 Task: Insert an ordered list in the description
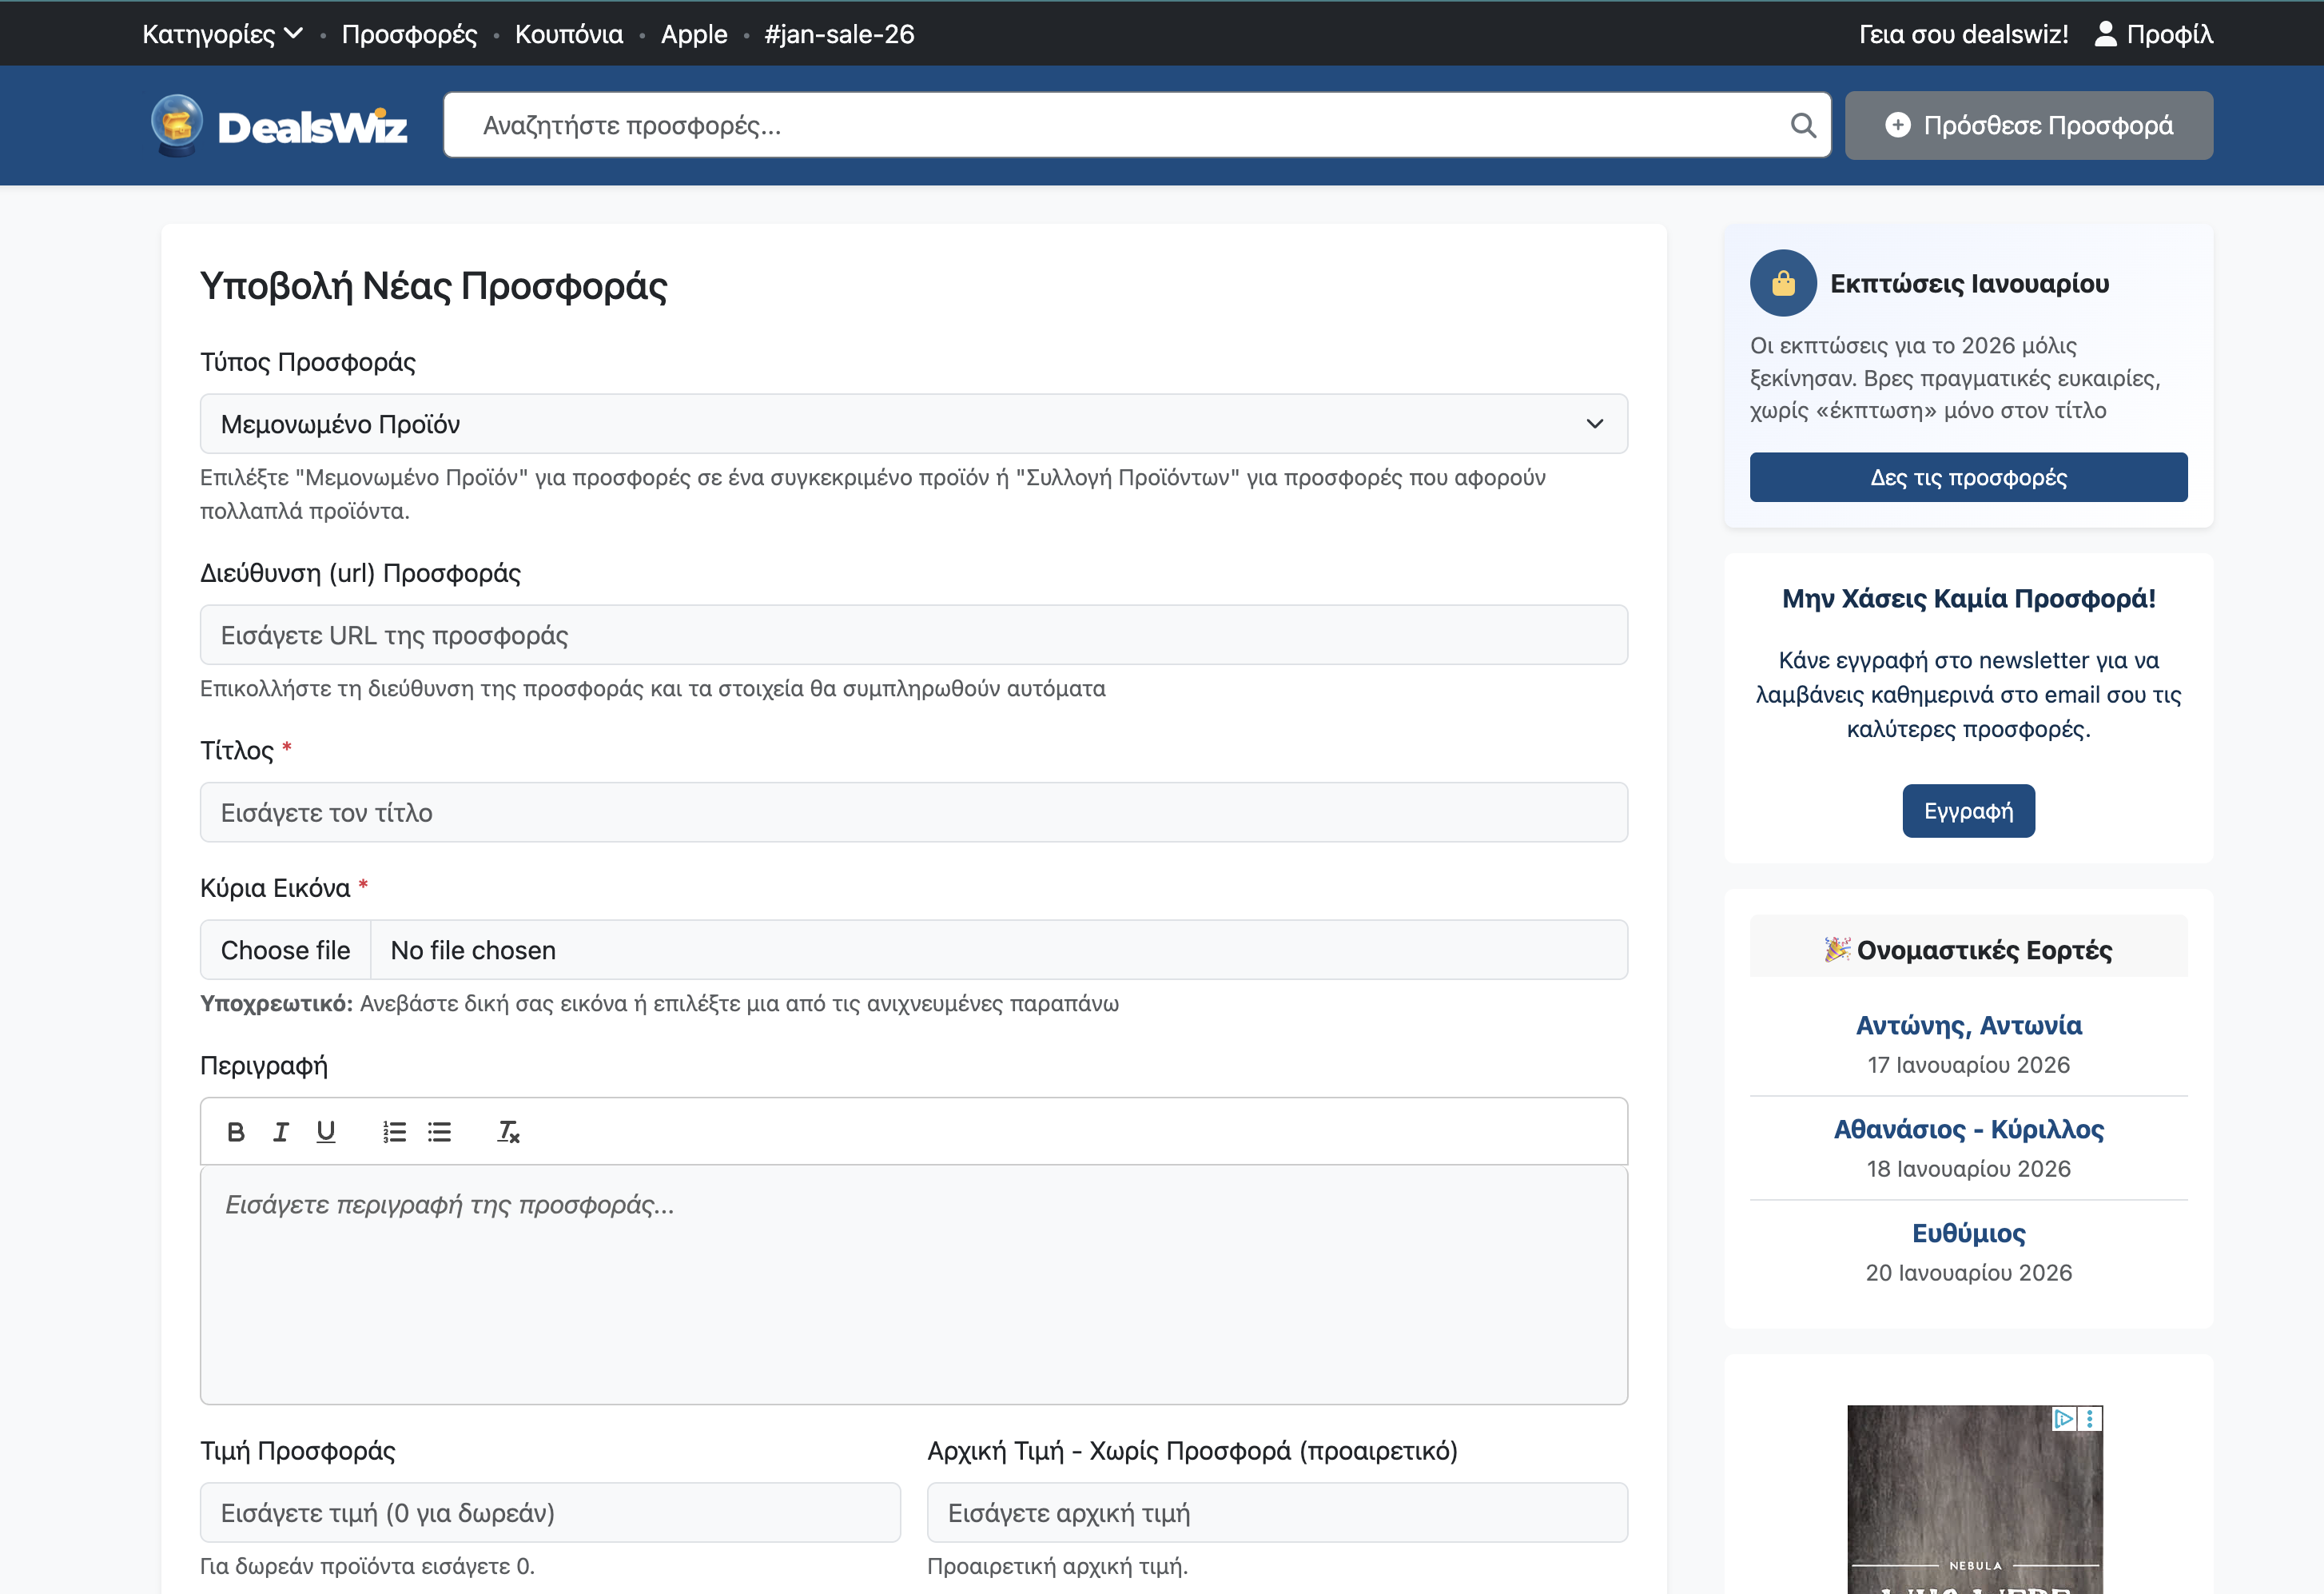pos(394,1131)
